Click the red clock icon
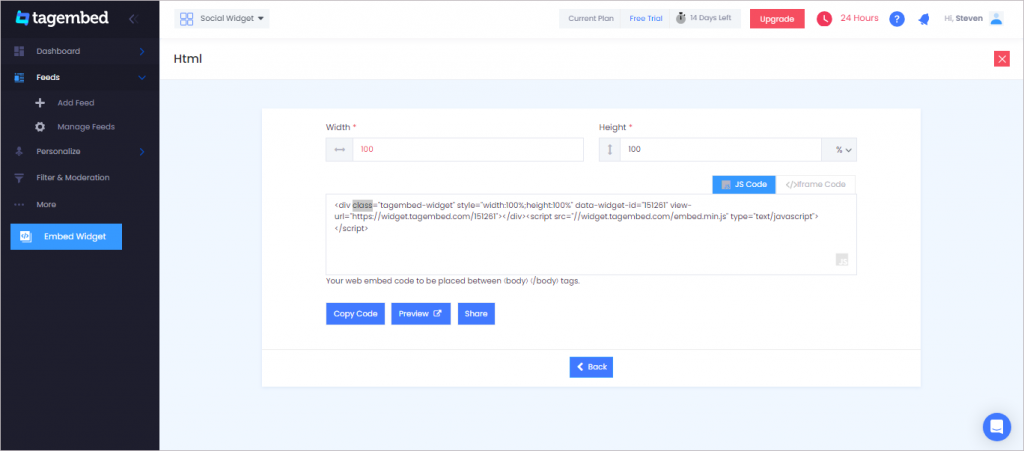This screenshot has width=1024, height=451. coord(824,19)
